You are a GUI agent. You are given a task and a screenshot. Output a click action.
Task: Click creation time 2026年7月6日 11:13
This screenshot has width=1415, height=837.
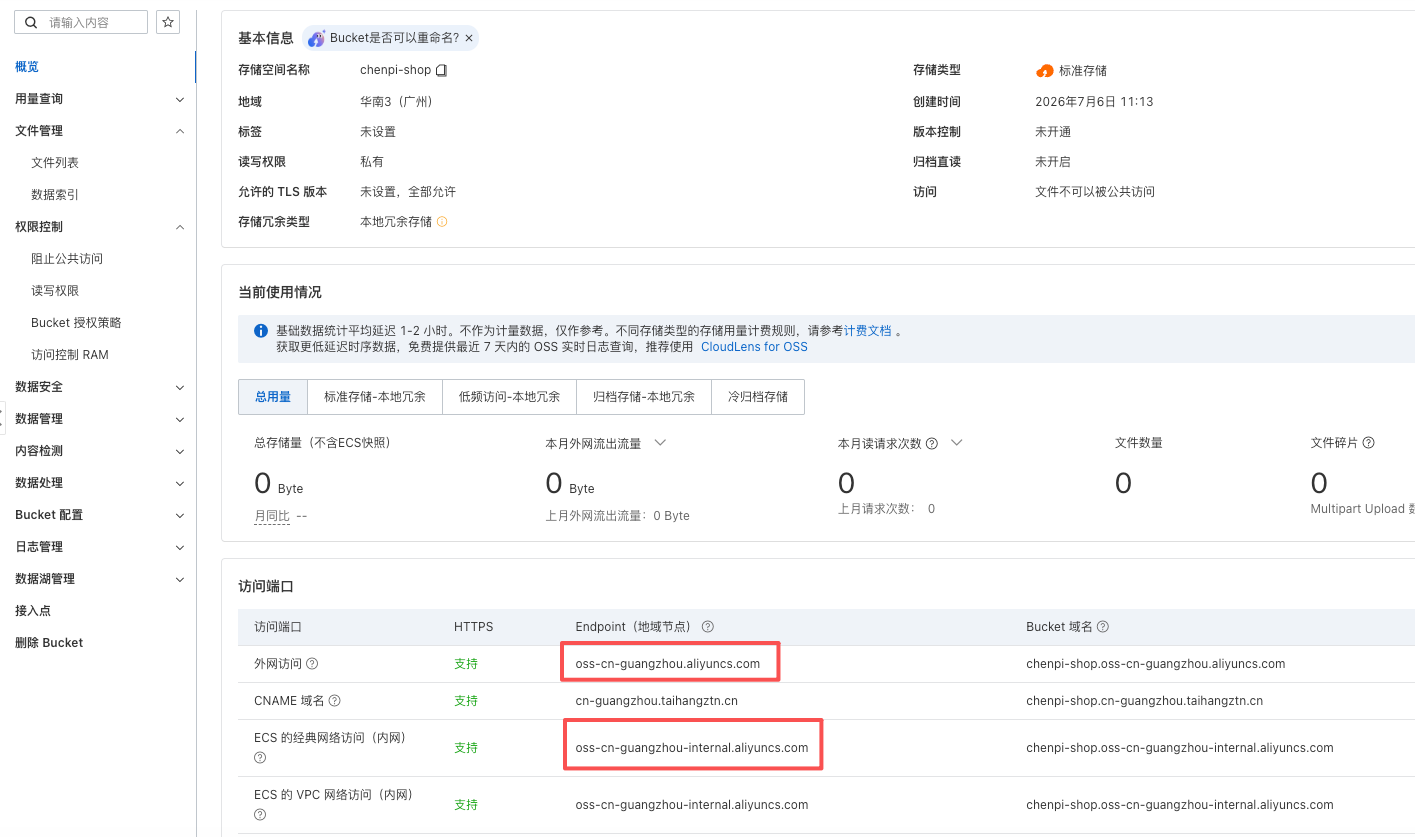(1094, 102)
